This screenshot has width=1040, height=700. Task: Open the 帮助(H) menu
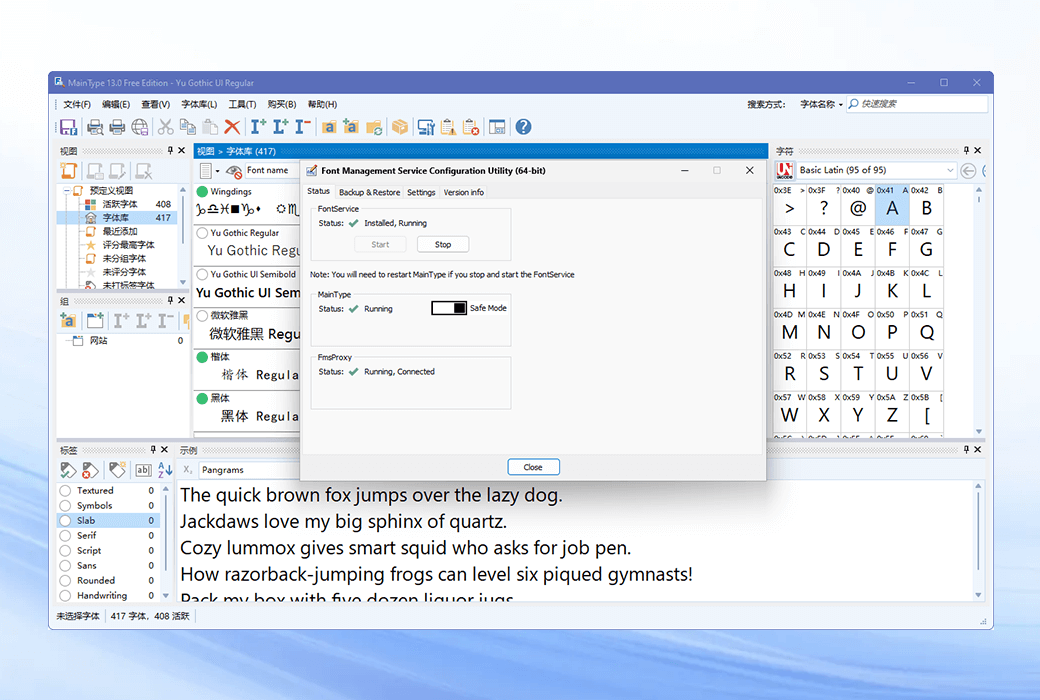click(322, 104)
